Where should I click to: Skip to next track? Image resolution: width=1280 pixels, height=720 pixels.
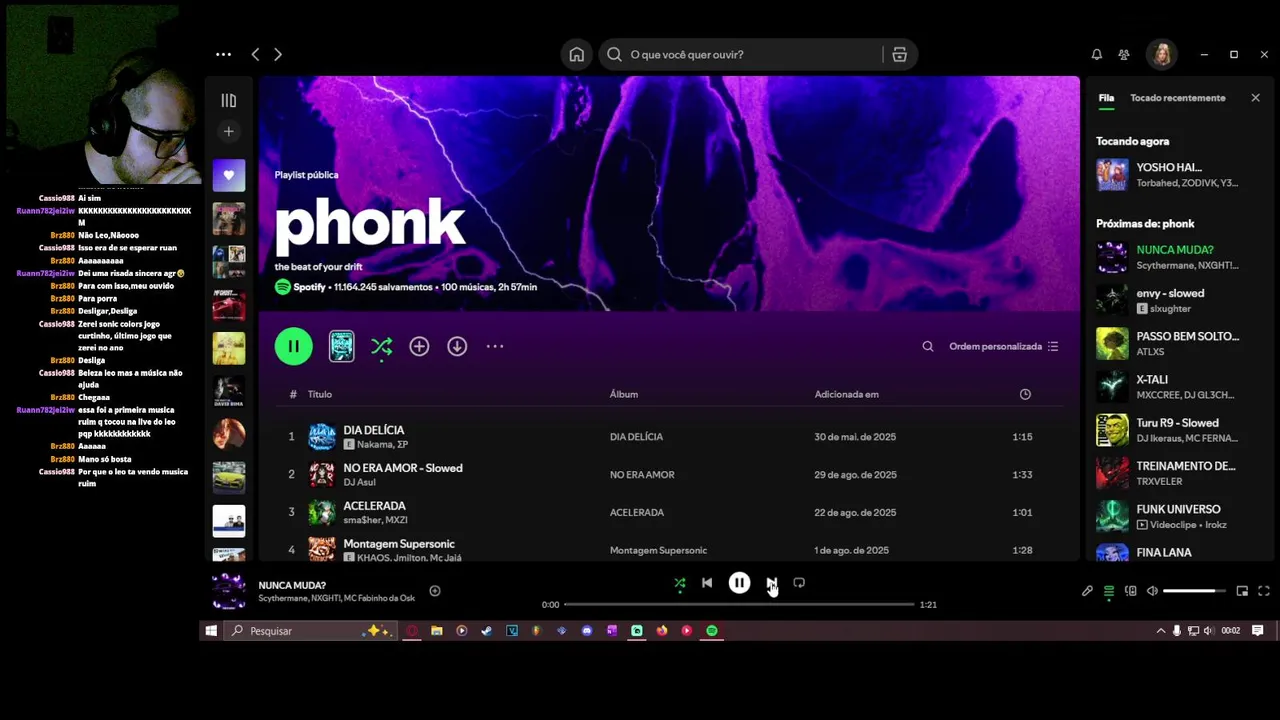[771, 583]
